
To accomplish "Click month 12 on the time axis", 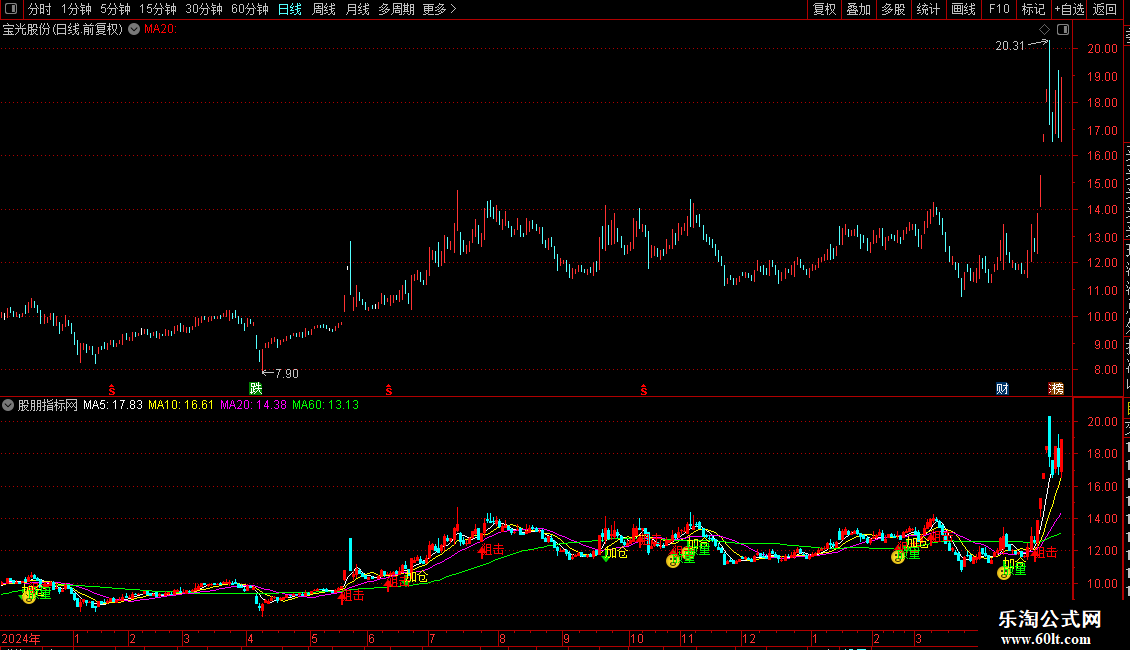I will [x=749, y=638].
